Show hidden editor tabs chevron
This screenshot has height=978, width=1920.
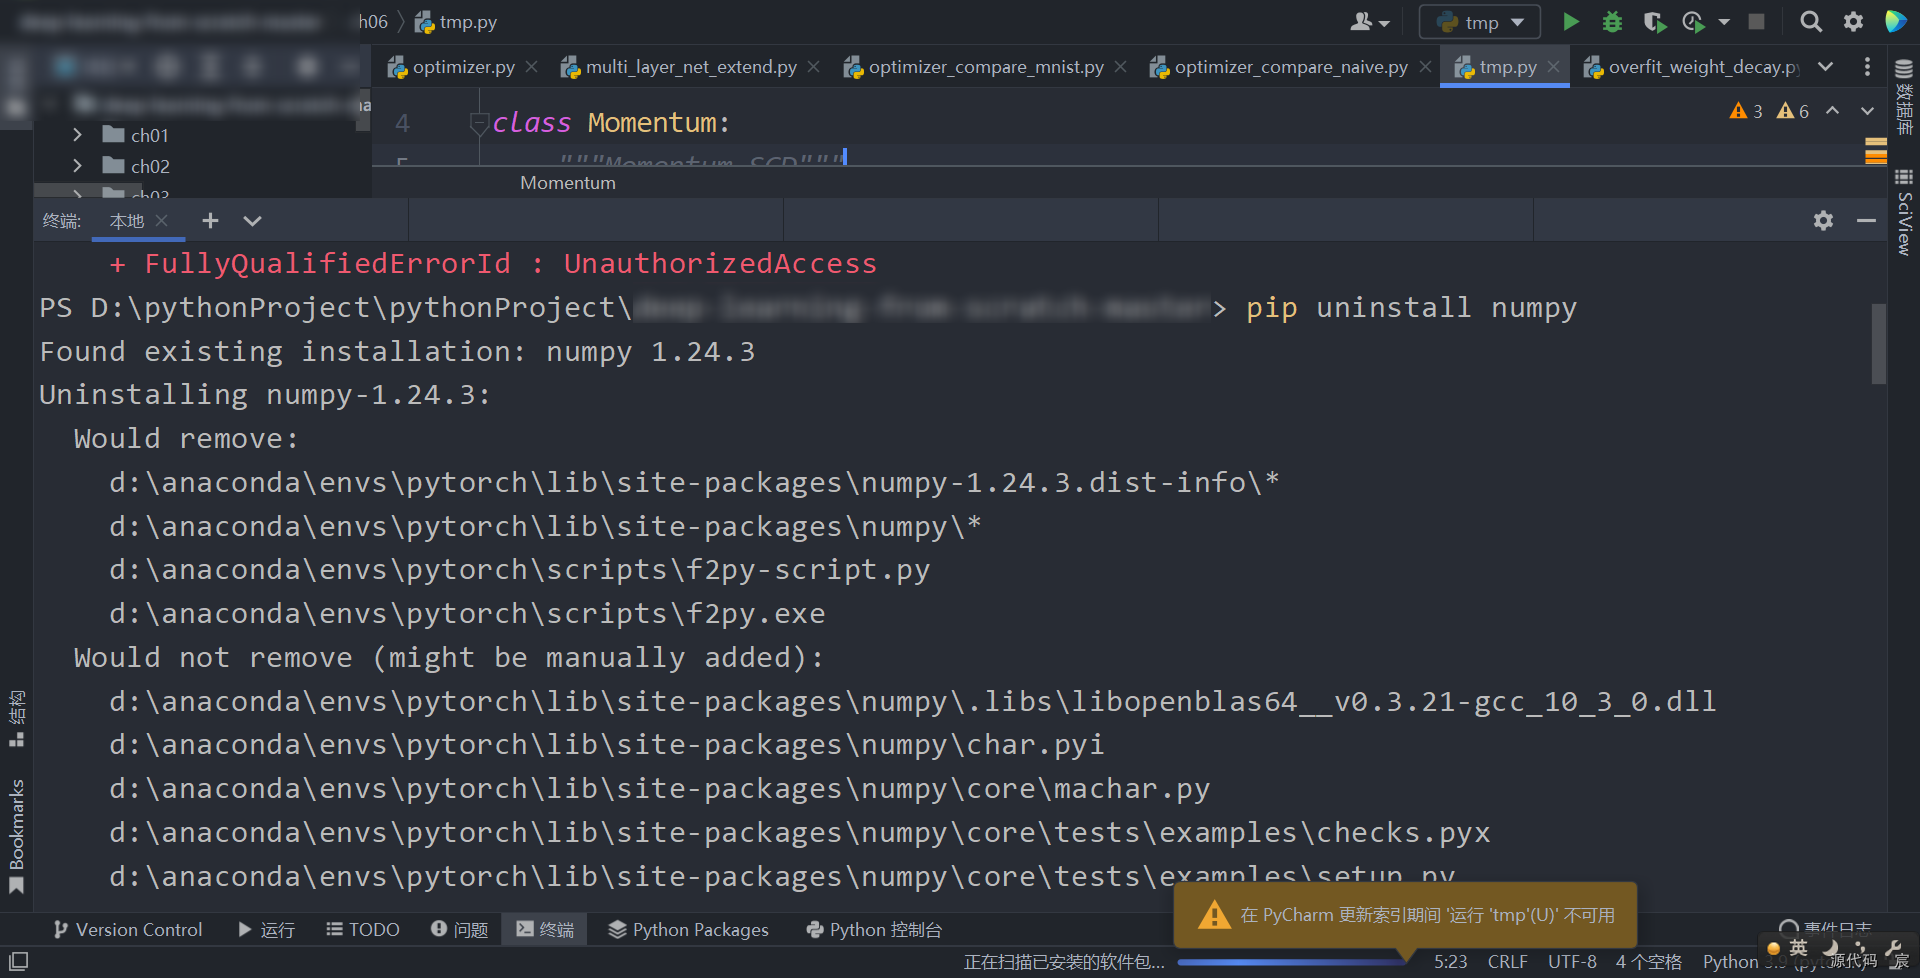tap(1826, 67)
